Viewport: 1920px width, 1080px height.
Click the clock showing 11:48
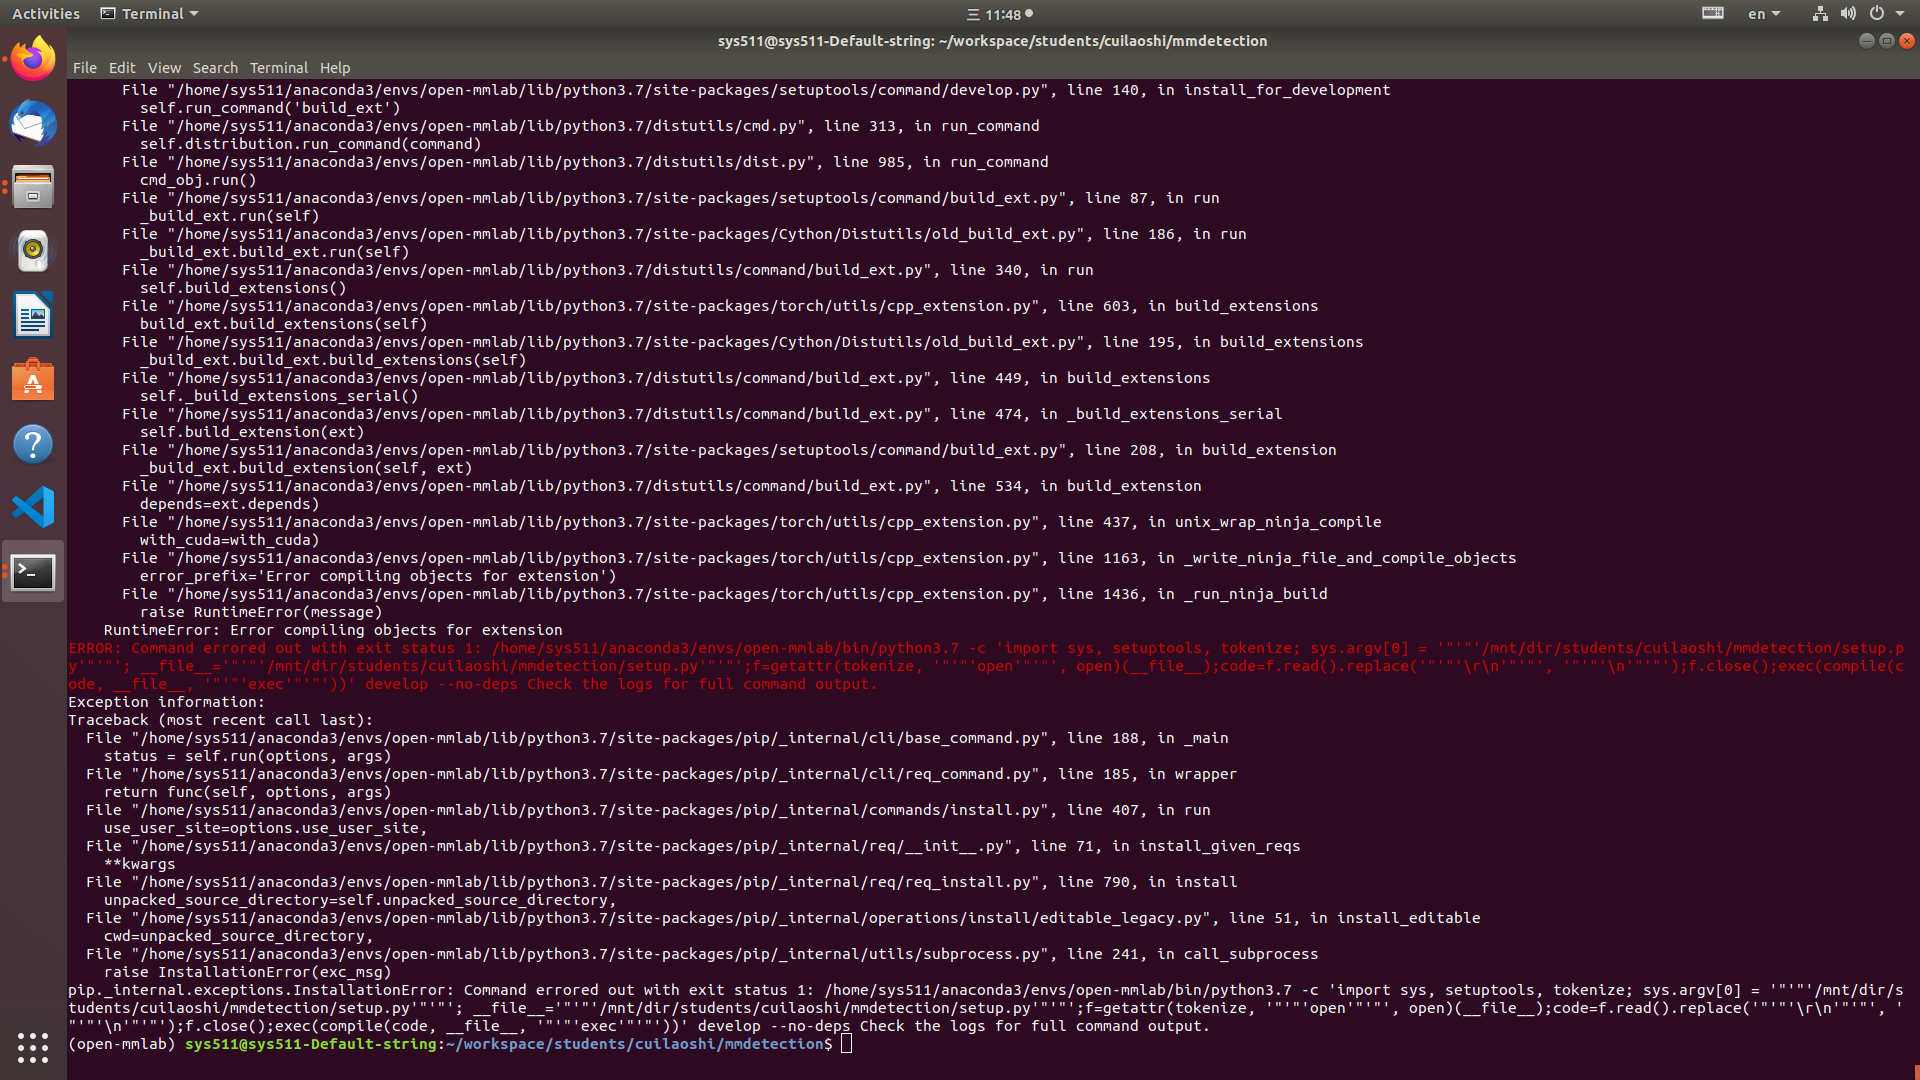point(1004,13)
